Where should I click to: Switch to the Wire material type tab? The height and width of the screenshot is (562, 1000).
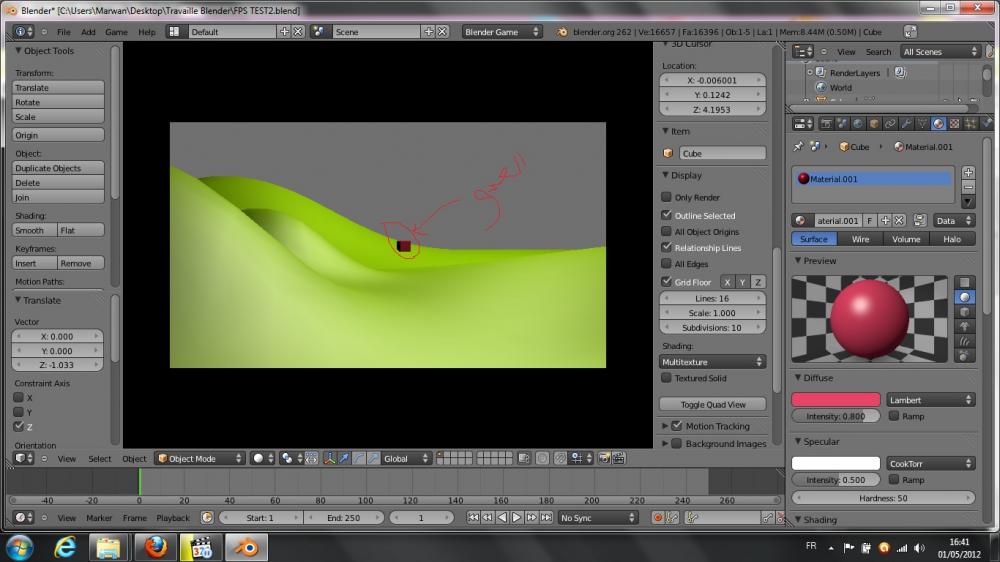coord(860,239)
